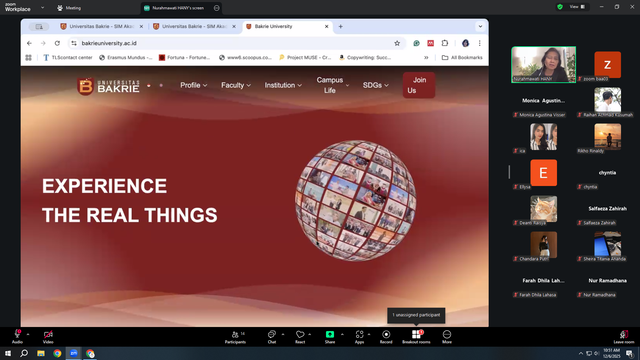Viewport: 640px width, 360px height.
Task: Open the Fortuna bookmark
Action: tap(184, 58)
